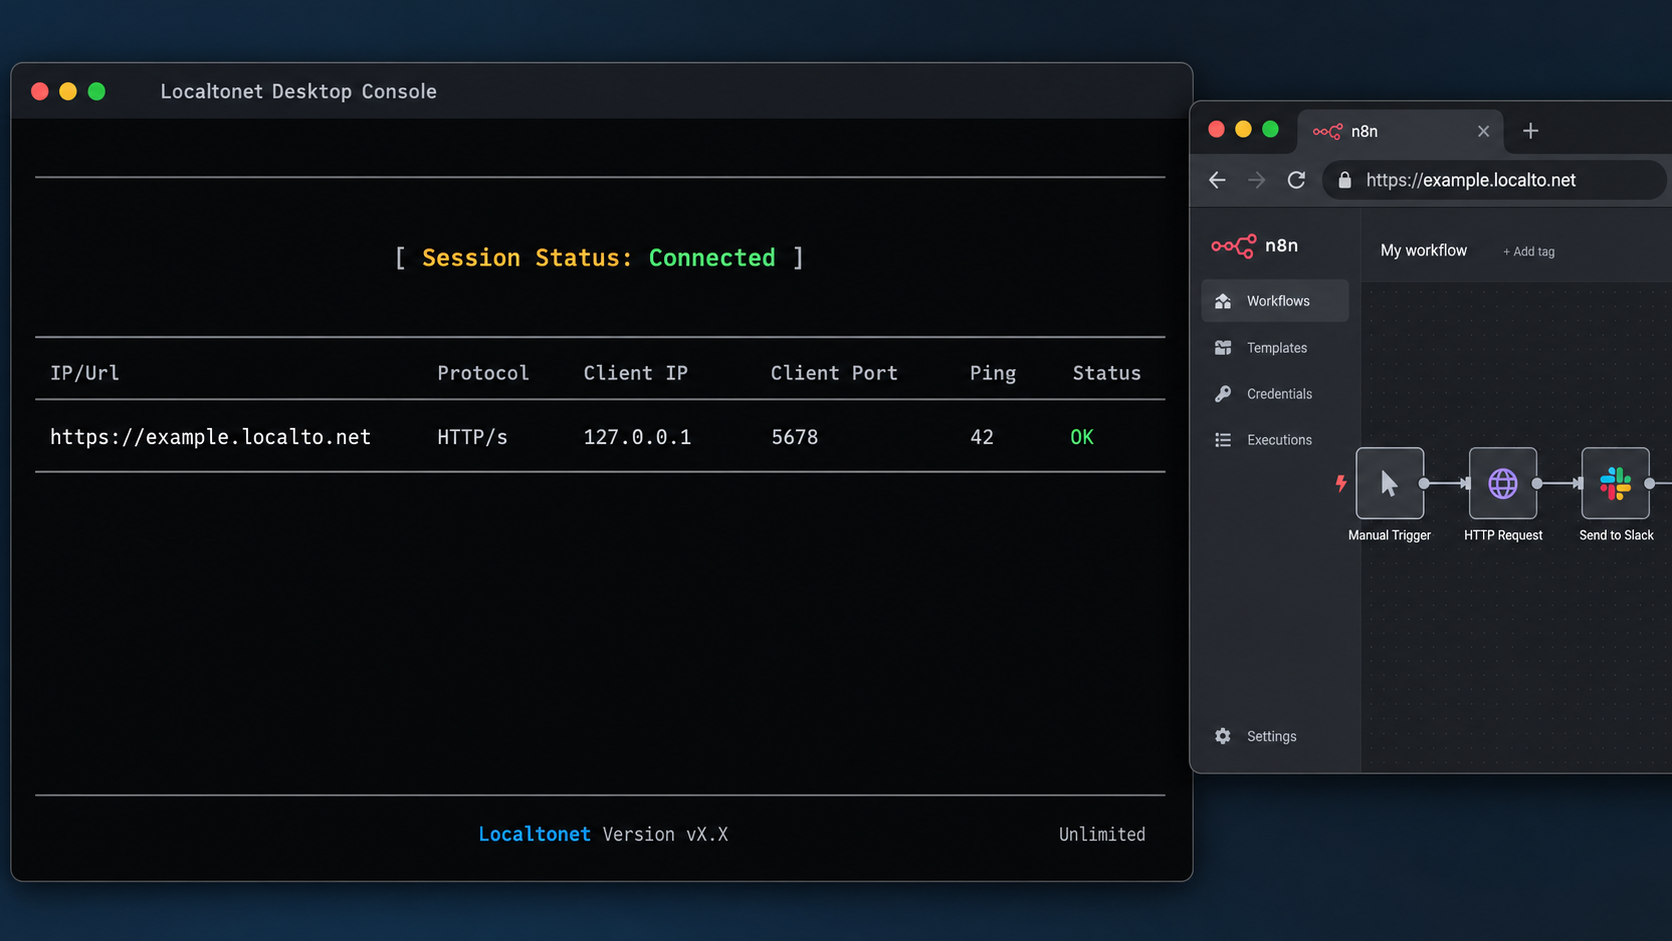Minimize the Localtonet console window
Screen dimensions: 1672x941
(68, 91)
